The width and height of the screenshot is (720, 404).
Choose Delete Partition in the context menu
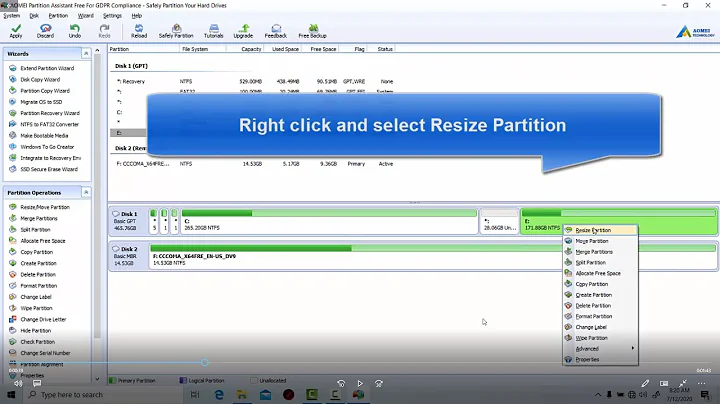click(x=600, y=306)
